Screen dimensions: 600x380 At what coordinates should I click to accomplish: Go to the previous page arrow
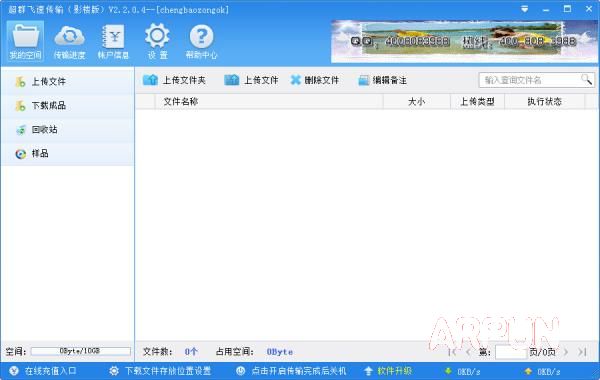[x=468, y=352]
